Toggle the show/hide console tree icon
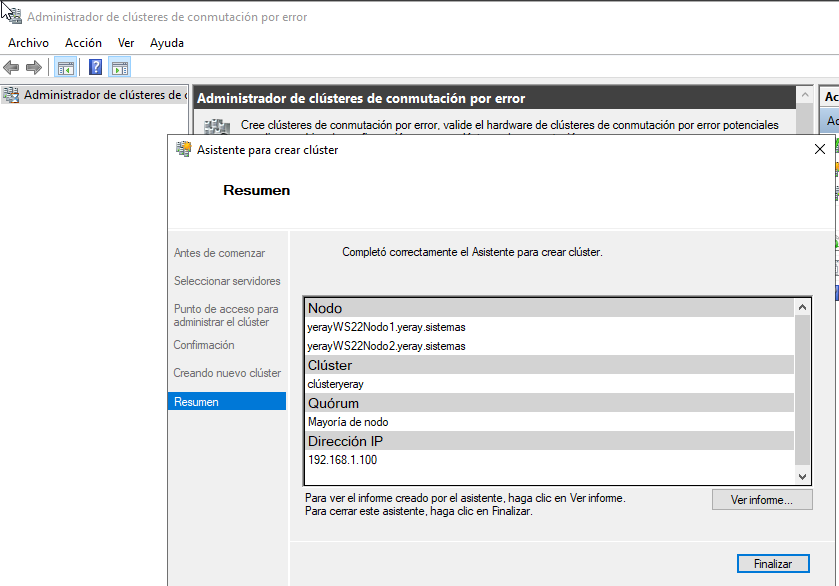Viewport: 839px width, 586px height. tap(66, 67)
